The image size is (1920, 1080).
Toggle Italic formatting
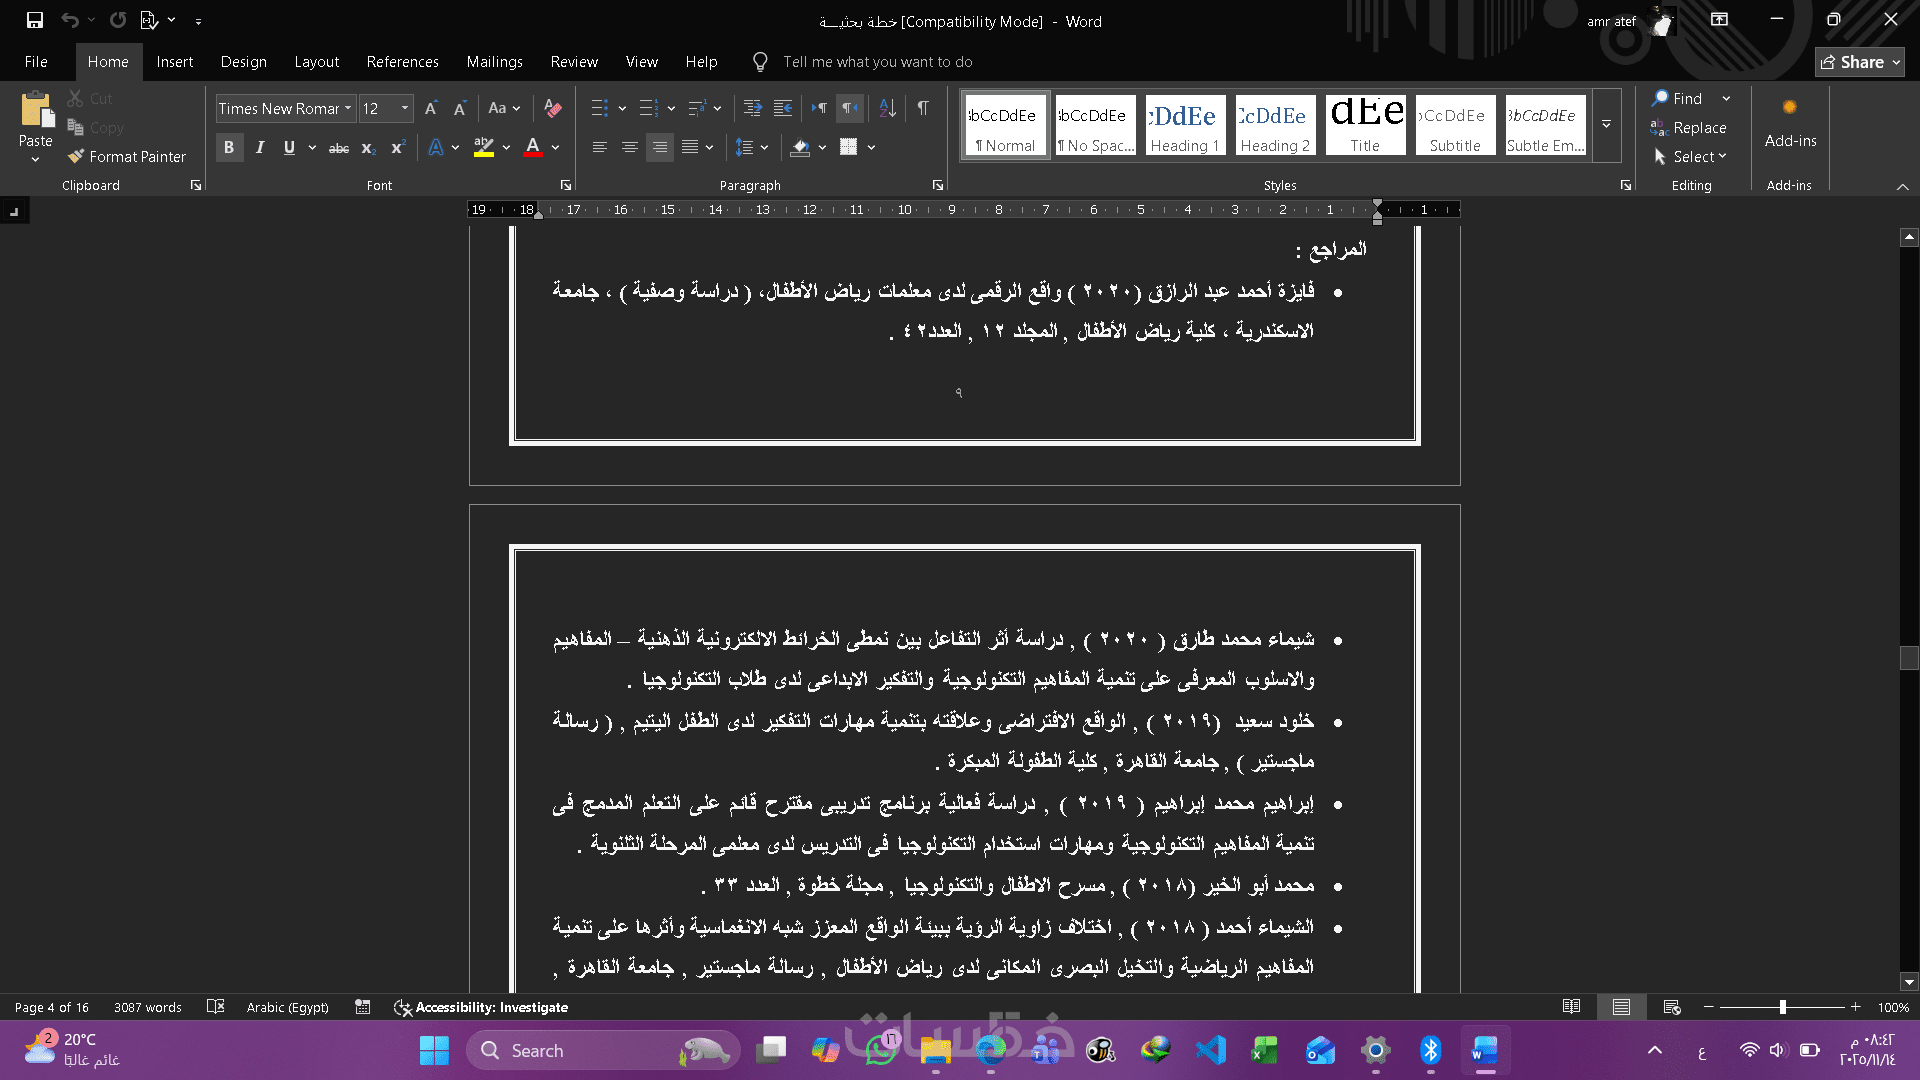260,148
